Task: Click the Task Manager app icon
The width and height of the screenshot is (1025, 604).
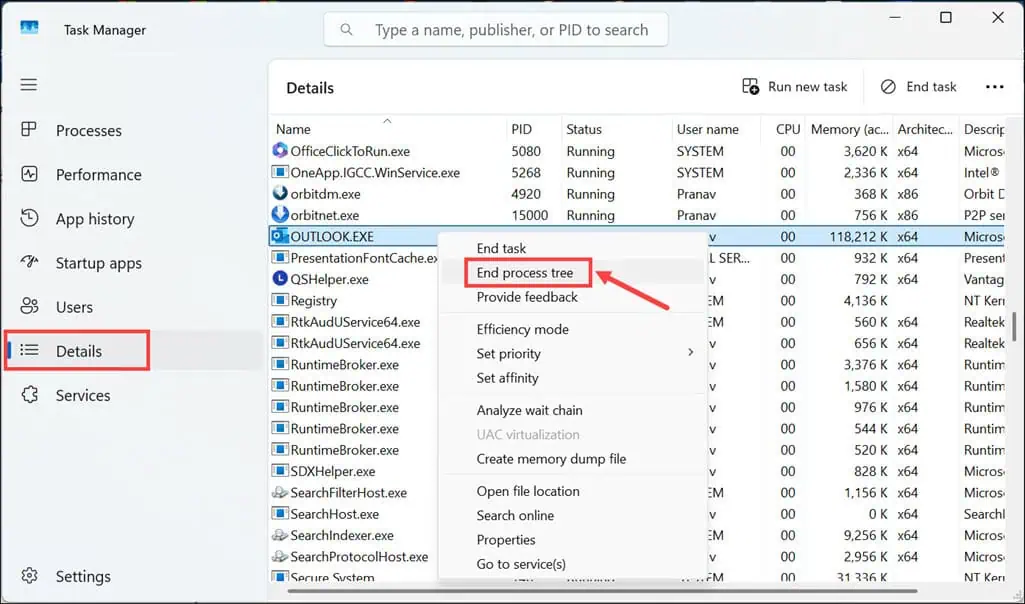Action: (x=29, y=29)
